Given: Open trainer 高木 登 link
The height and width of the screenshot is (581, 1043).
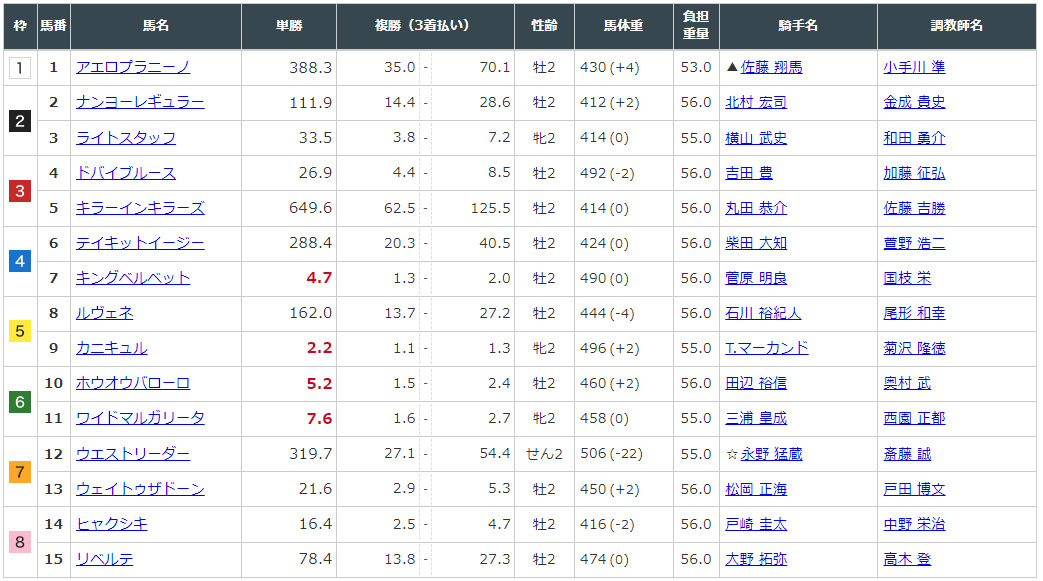Looking at the screenshot, I should (906, 559).
